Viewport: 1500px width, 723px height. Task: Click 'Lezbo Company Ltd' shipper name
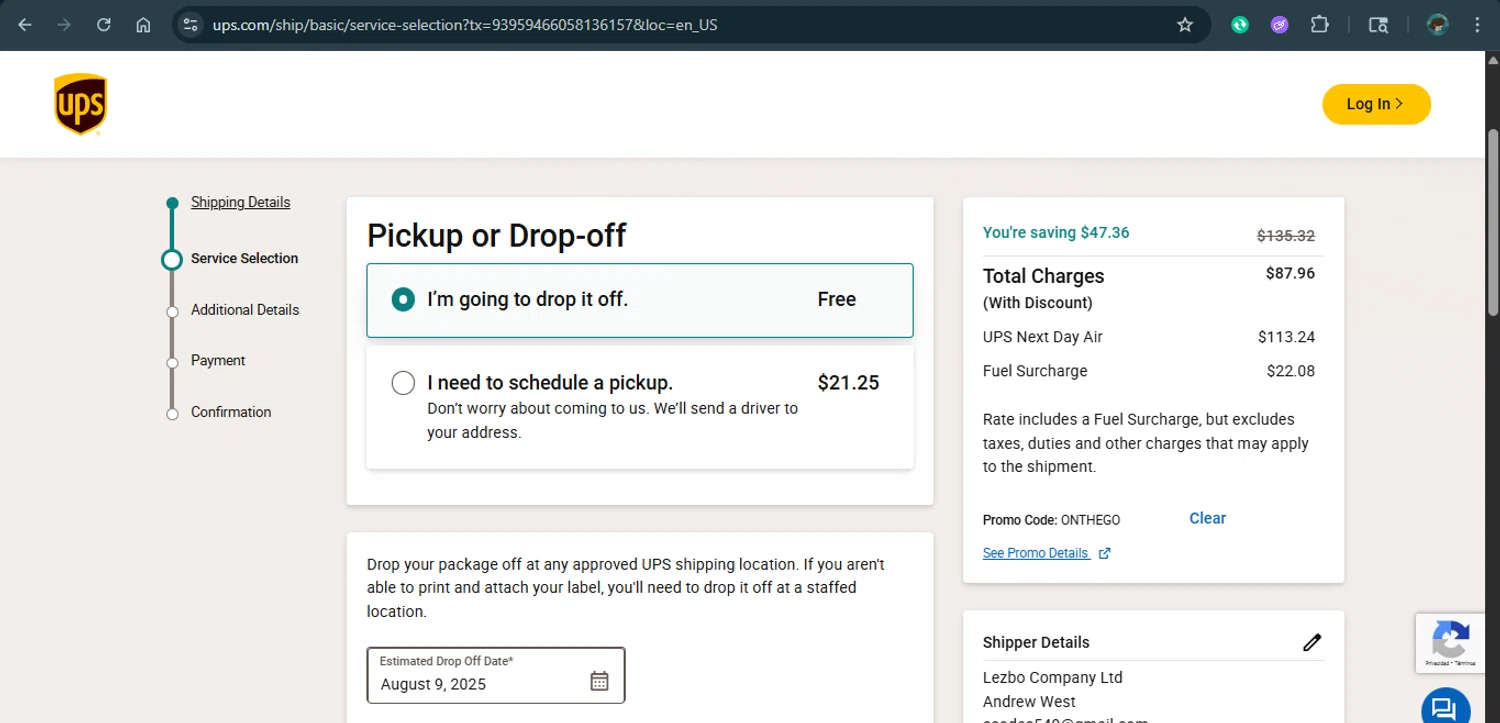point(1053,677)
